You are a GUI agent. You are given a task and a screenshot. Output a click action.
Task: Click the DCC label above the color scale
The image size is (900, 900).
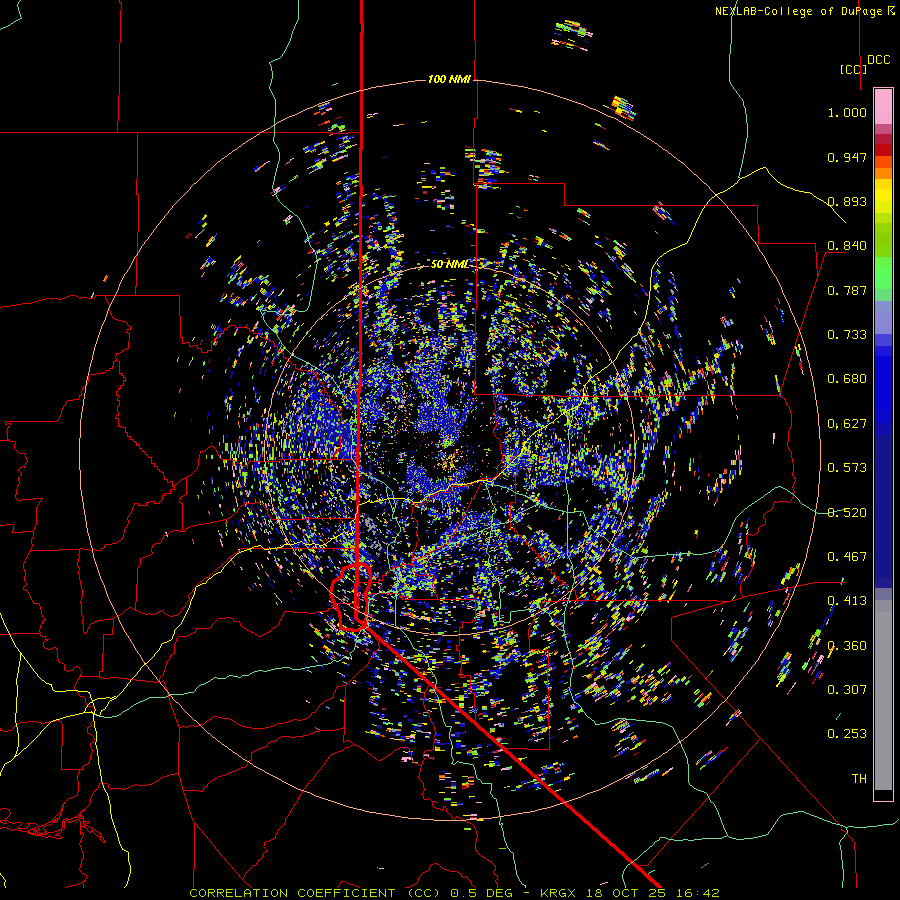click(878, 60)
